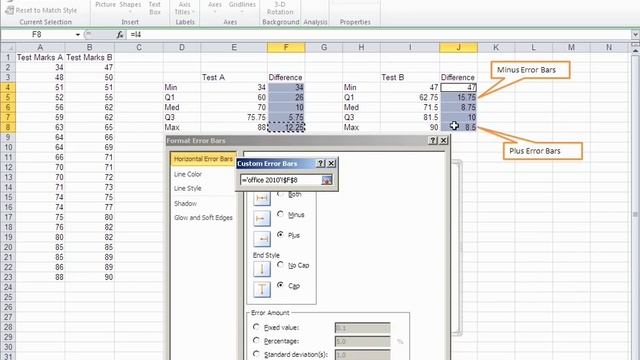
Task: Click the 'Test A' label cell
Action: click(234, 78)
